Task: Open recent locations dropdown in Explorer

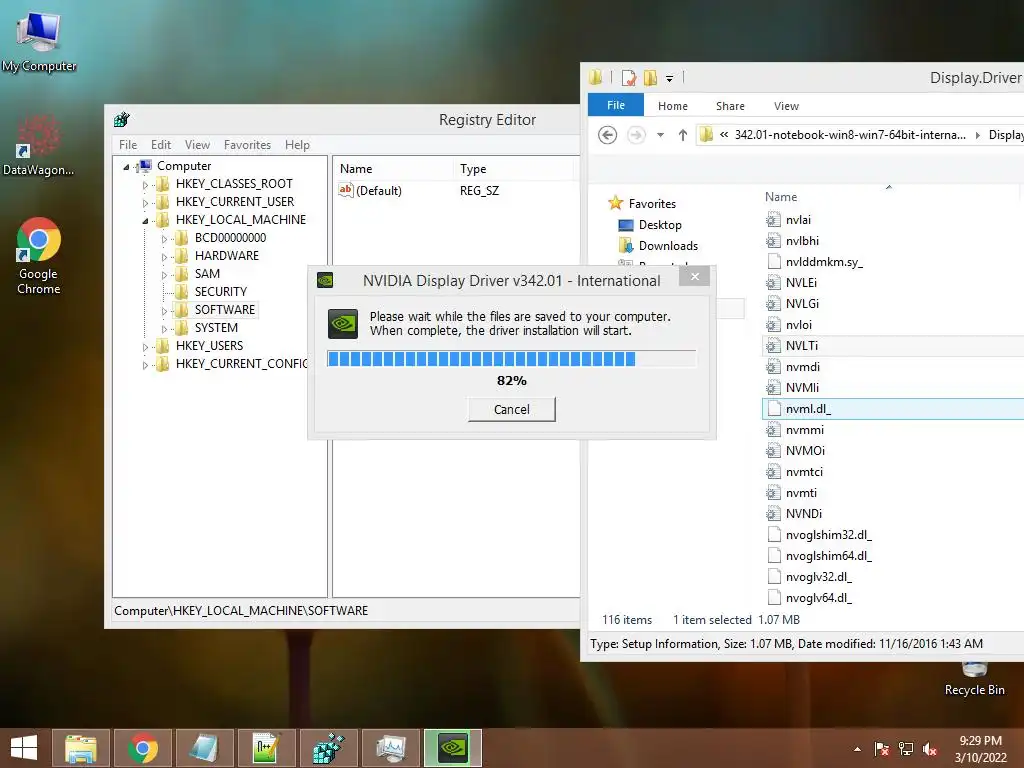Action: (x=660, y=135)
